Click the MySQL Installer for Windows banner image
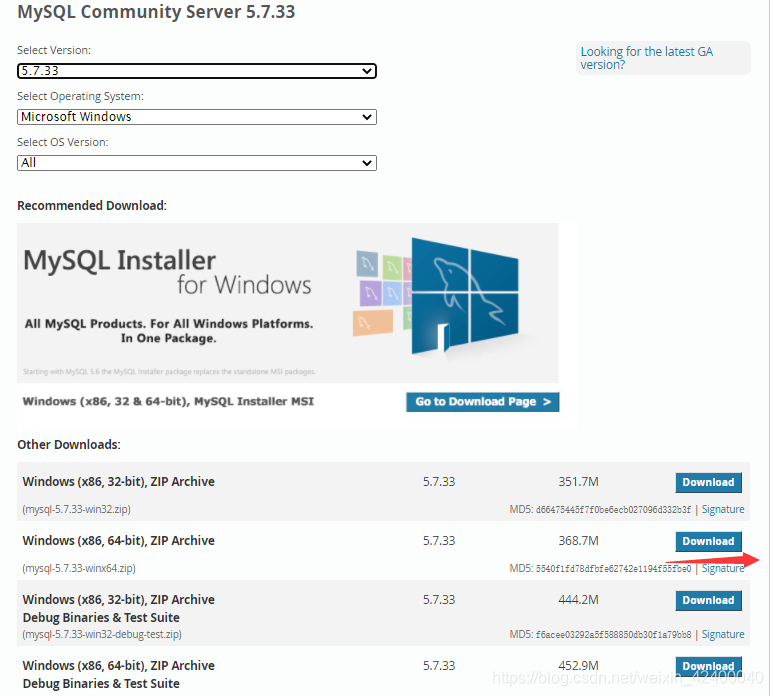773x696 pixels. pos(288,303)
